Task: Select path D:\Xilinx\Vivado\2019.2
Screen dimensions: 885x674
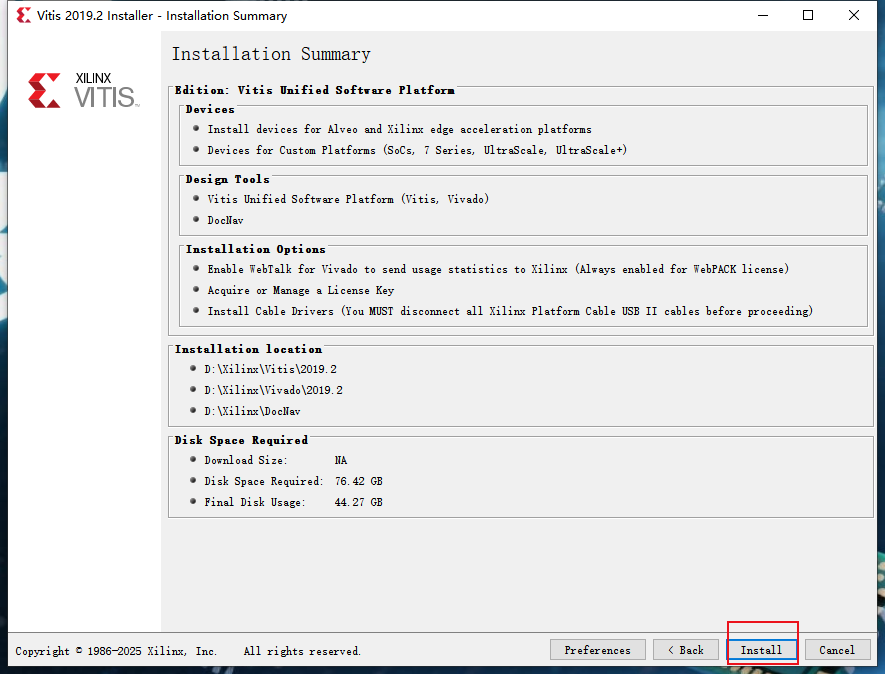Action: pyautogui.click(x=273, y=390)
